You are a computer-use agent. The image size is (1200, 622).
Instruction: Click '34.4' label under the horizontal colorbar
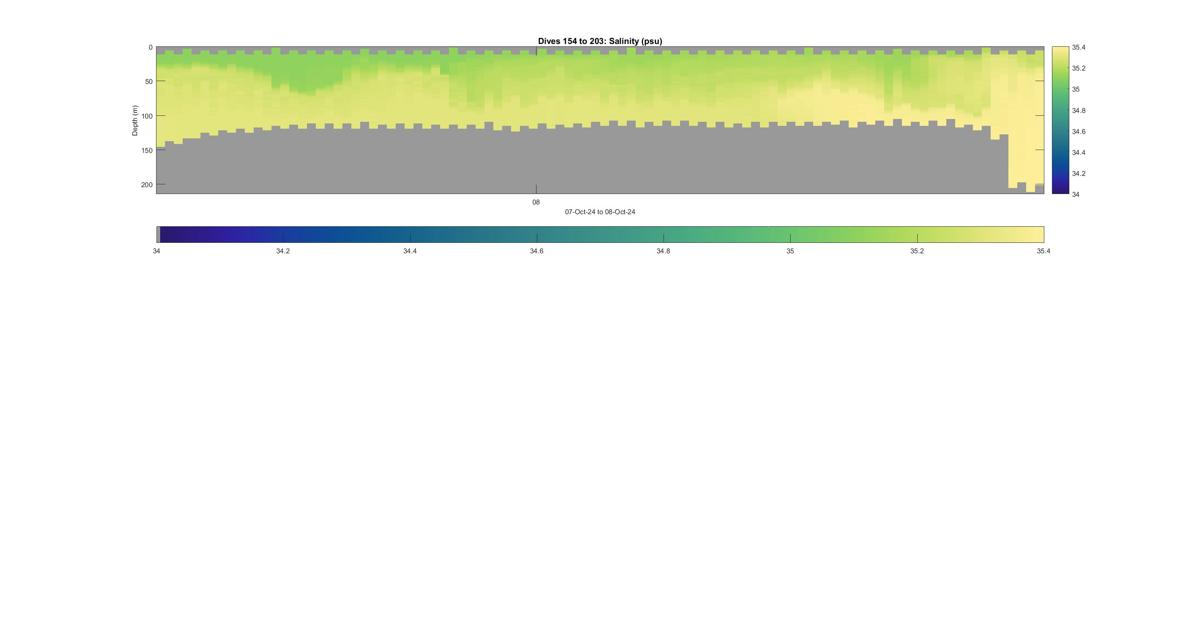[410, 251]
